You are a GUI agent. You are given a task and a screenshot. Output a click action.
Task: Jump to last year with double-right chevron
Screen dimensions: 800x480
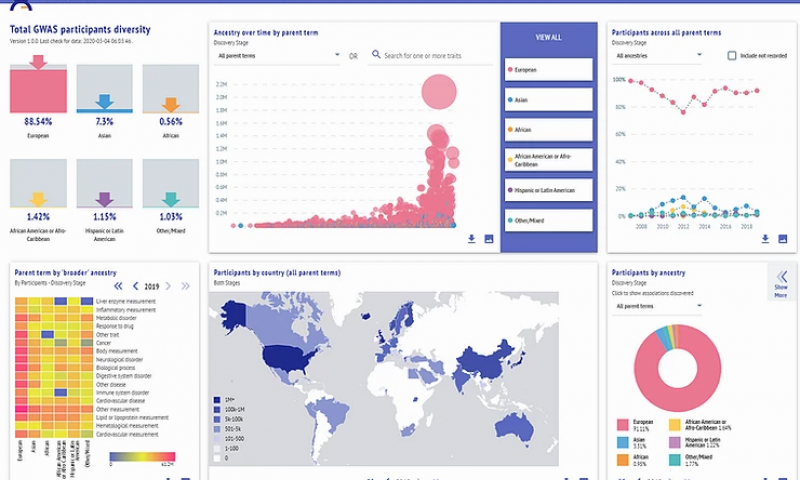(185, 286)
